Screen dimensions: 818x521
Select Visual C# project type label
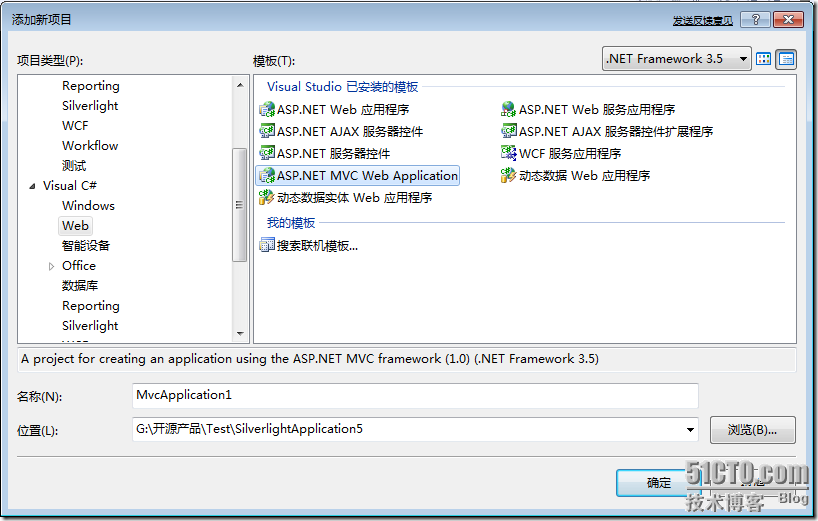point(69,186)
